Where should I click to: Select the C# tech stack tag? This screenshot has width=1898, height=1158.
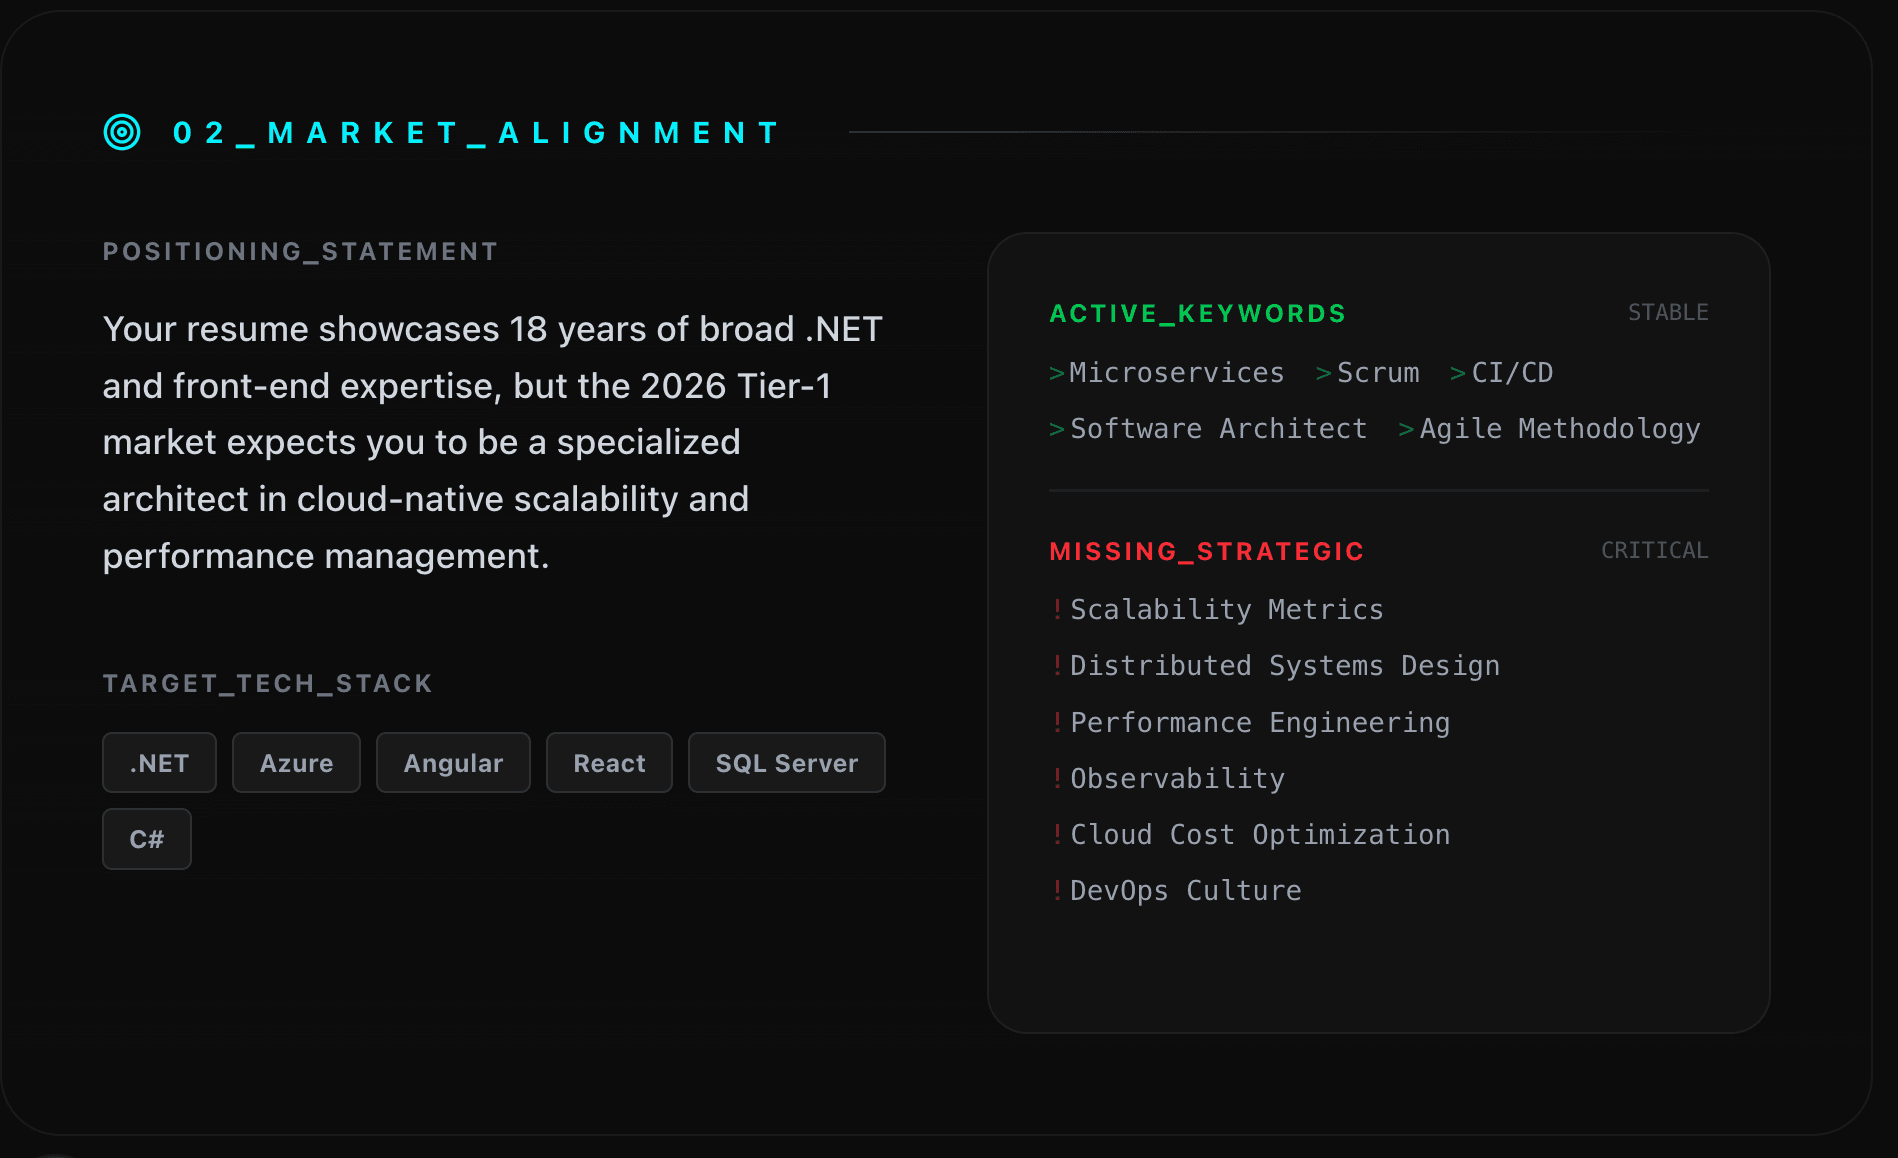point(147,839)
